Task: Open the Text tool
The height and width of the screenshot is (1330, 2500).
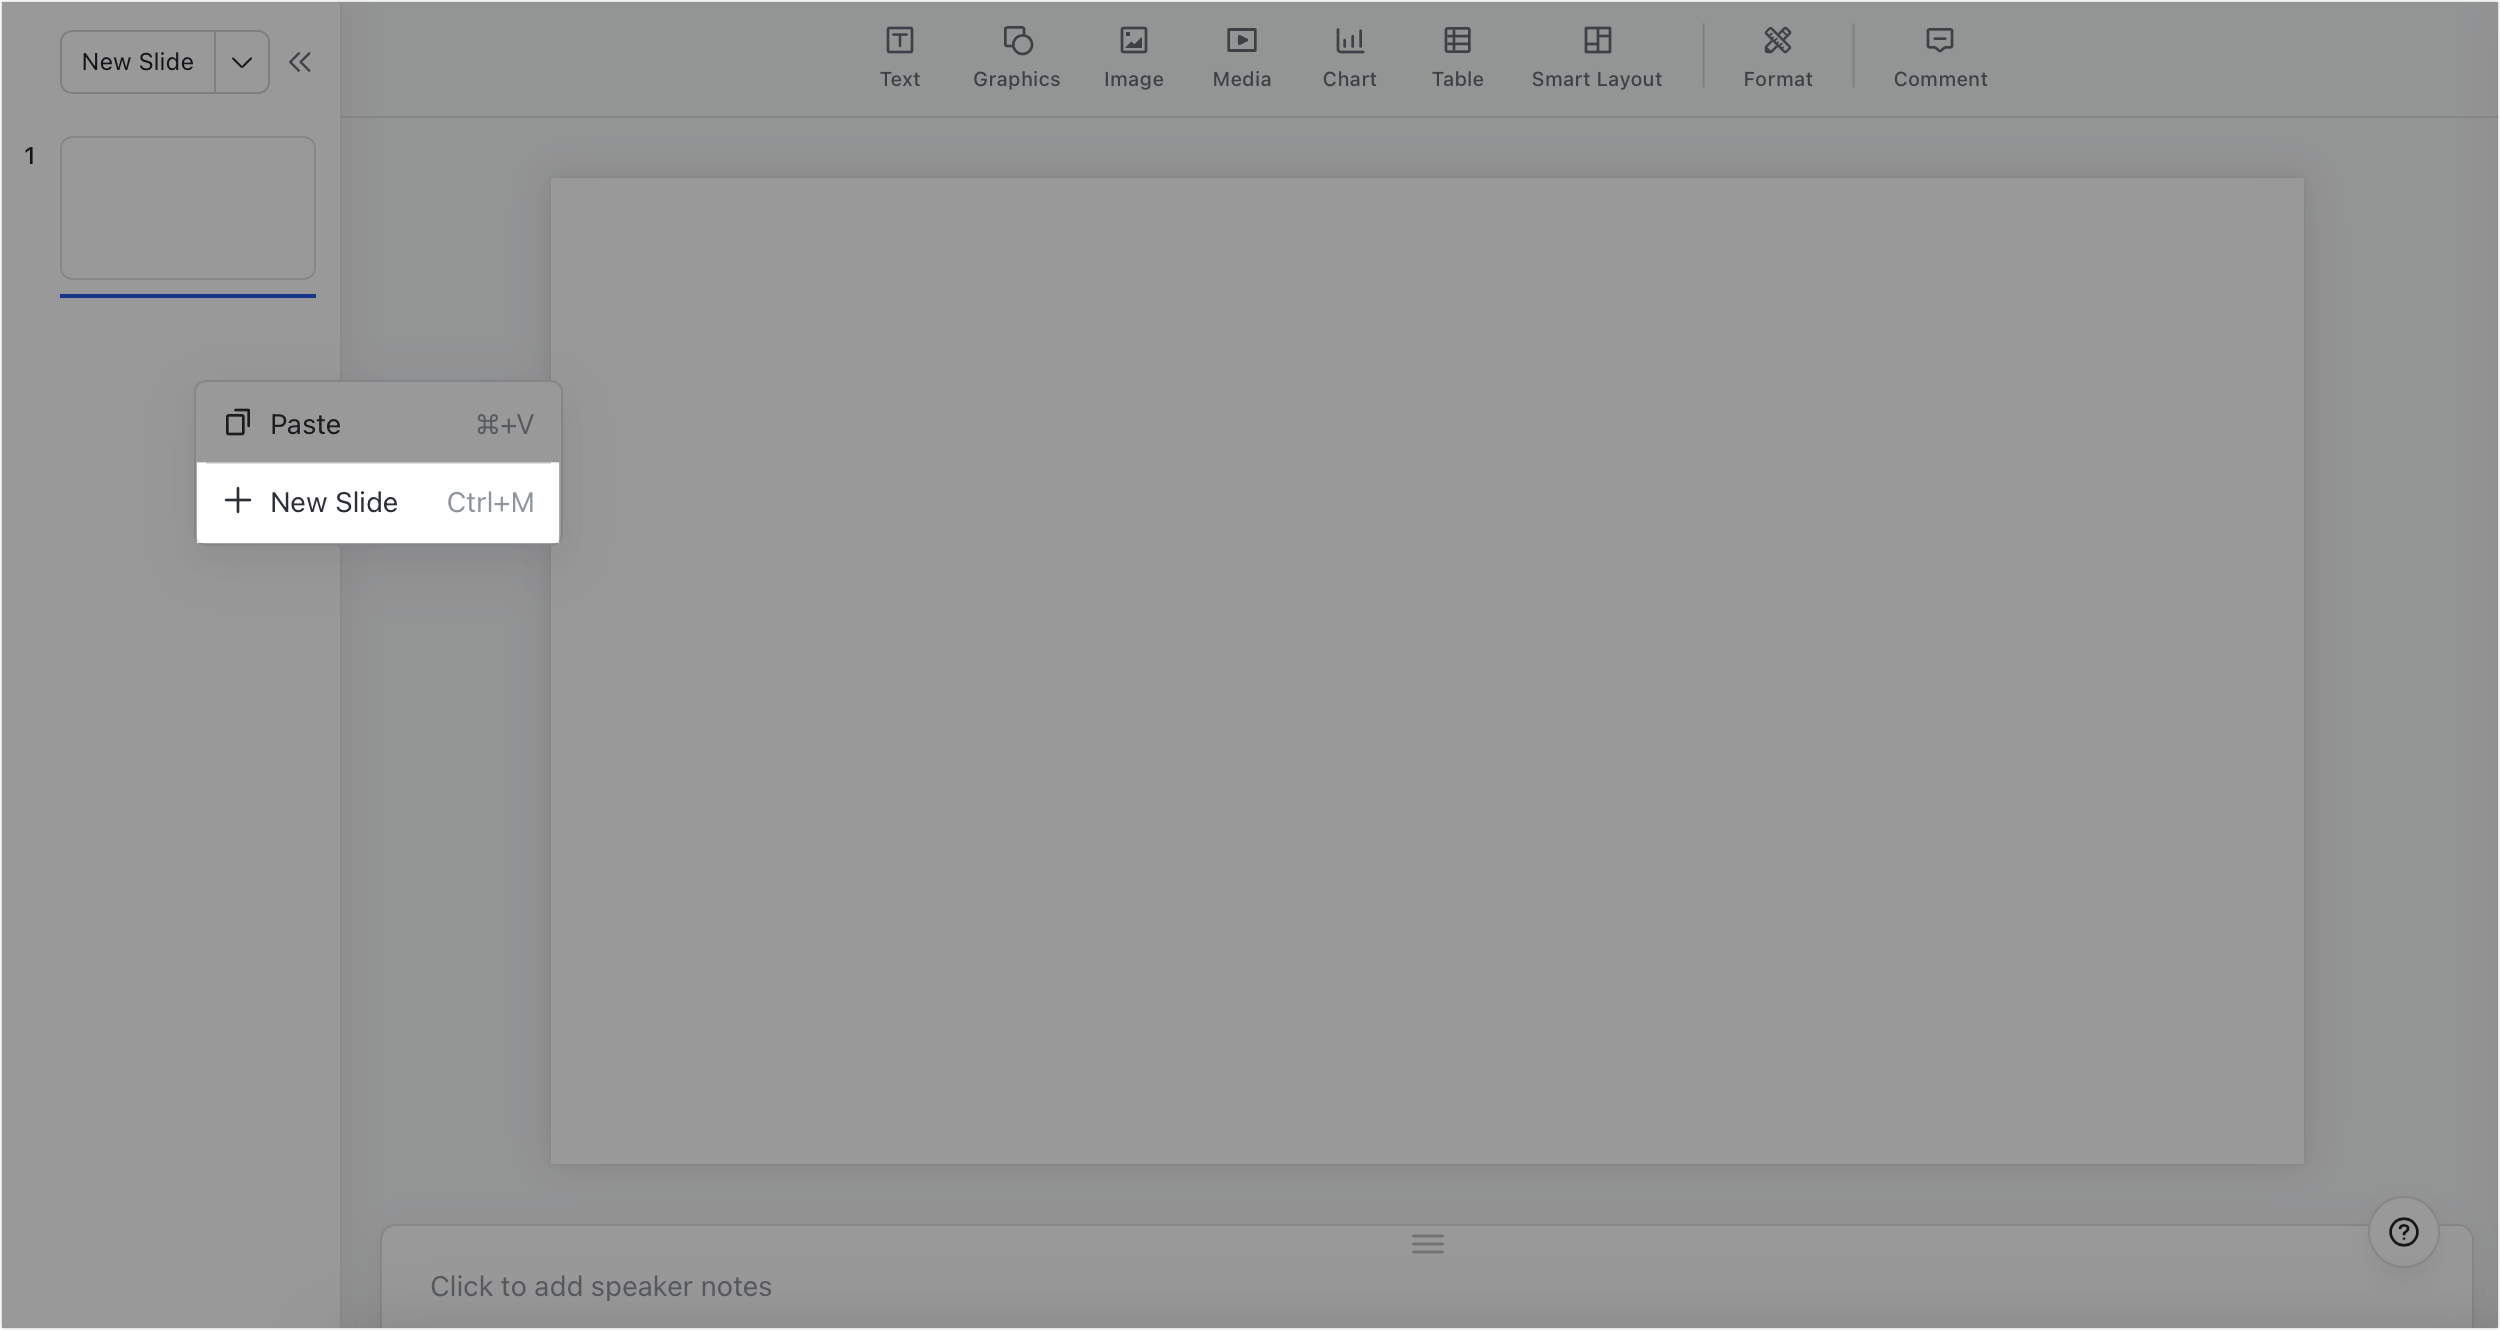Action: tap(899, 57)
